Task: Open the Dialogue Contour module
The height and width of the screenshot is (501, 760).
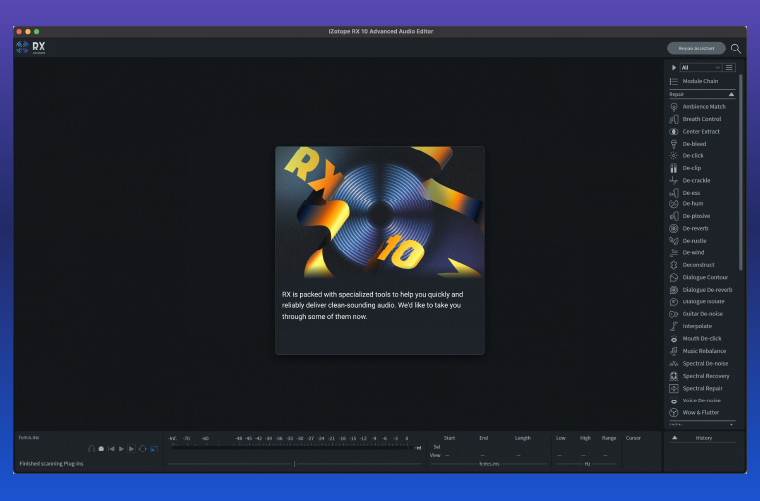Action: pyautogui.click(x=698, y=277)
